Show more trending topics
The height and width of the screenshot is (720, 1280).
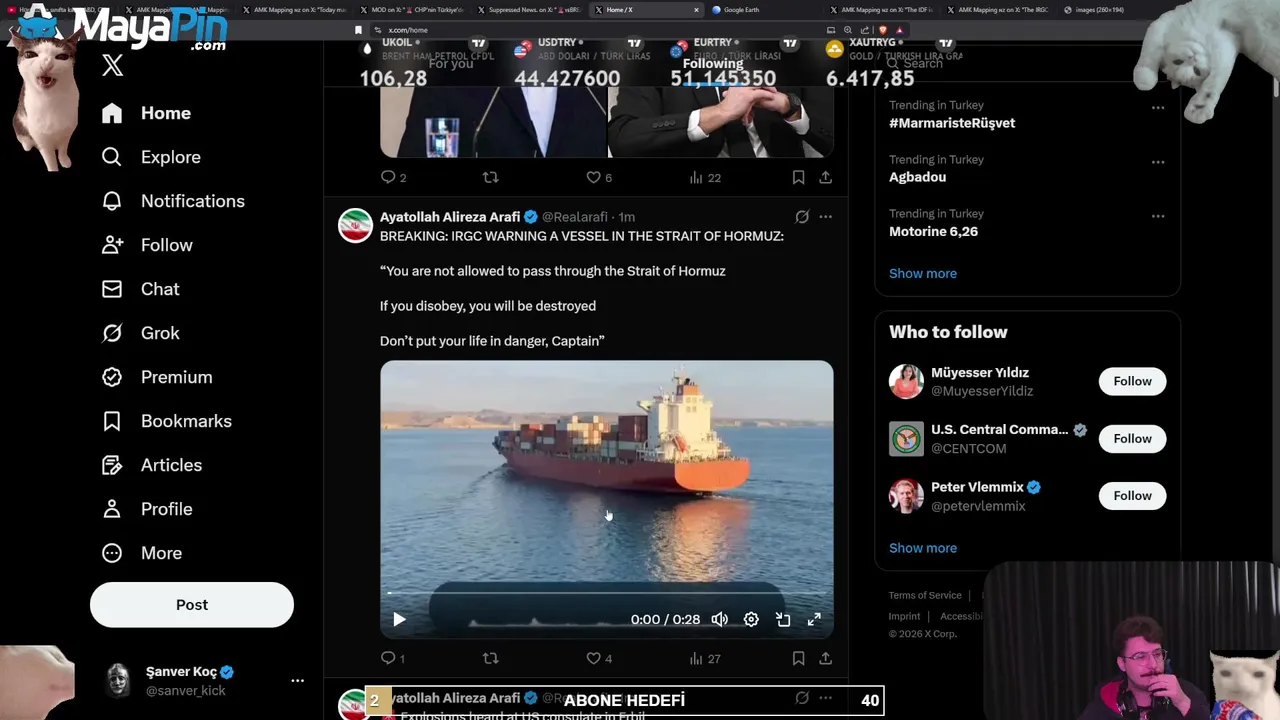[923, 273]
